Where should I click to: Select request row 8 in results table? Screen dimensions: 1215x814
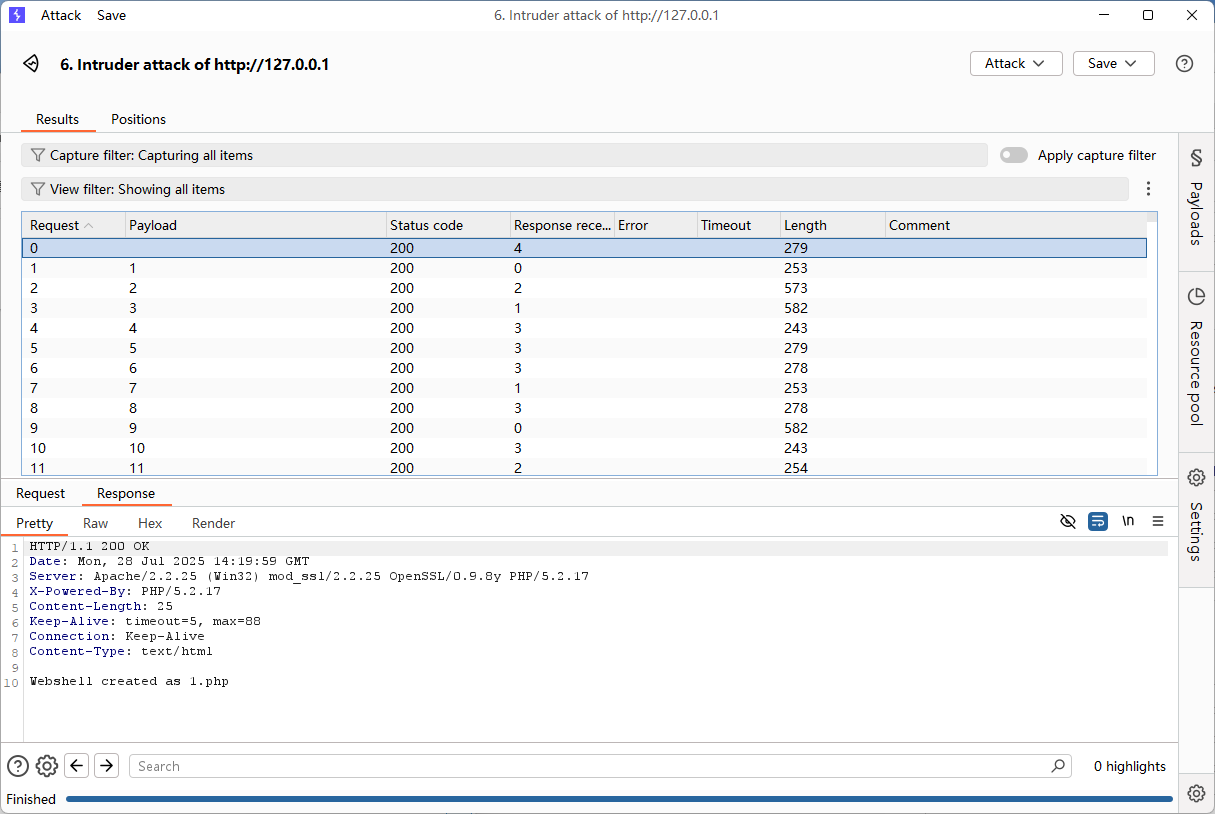tap(584, 408)
